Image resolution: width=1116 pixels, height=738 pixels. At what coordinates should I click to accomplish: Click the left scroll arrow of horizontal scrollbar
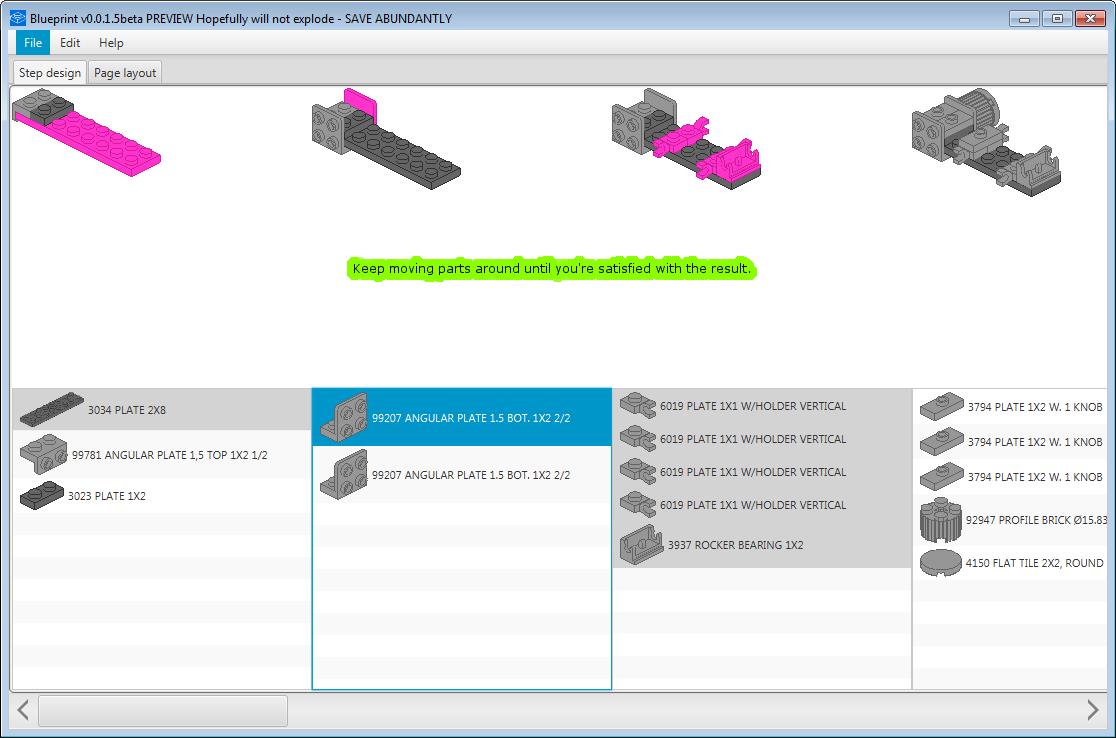click(23, 710)
